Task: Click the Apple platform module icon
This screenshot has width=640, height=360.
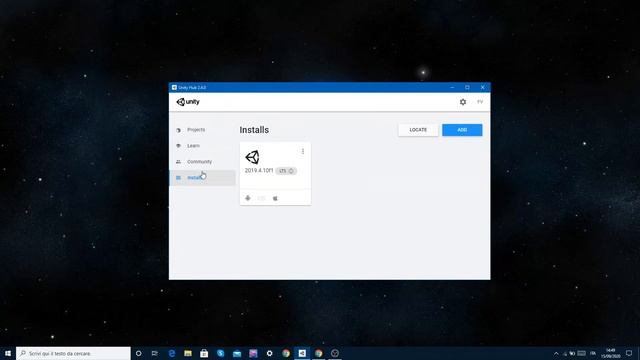Action: 275,198
